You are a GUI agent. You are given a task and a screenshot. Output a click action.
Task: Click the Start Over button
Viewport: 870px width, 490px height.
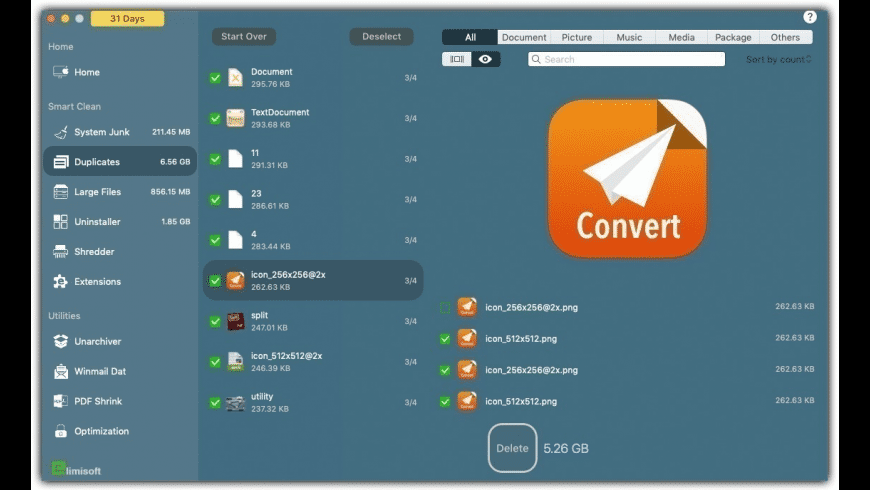click(x=244, y=37)
